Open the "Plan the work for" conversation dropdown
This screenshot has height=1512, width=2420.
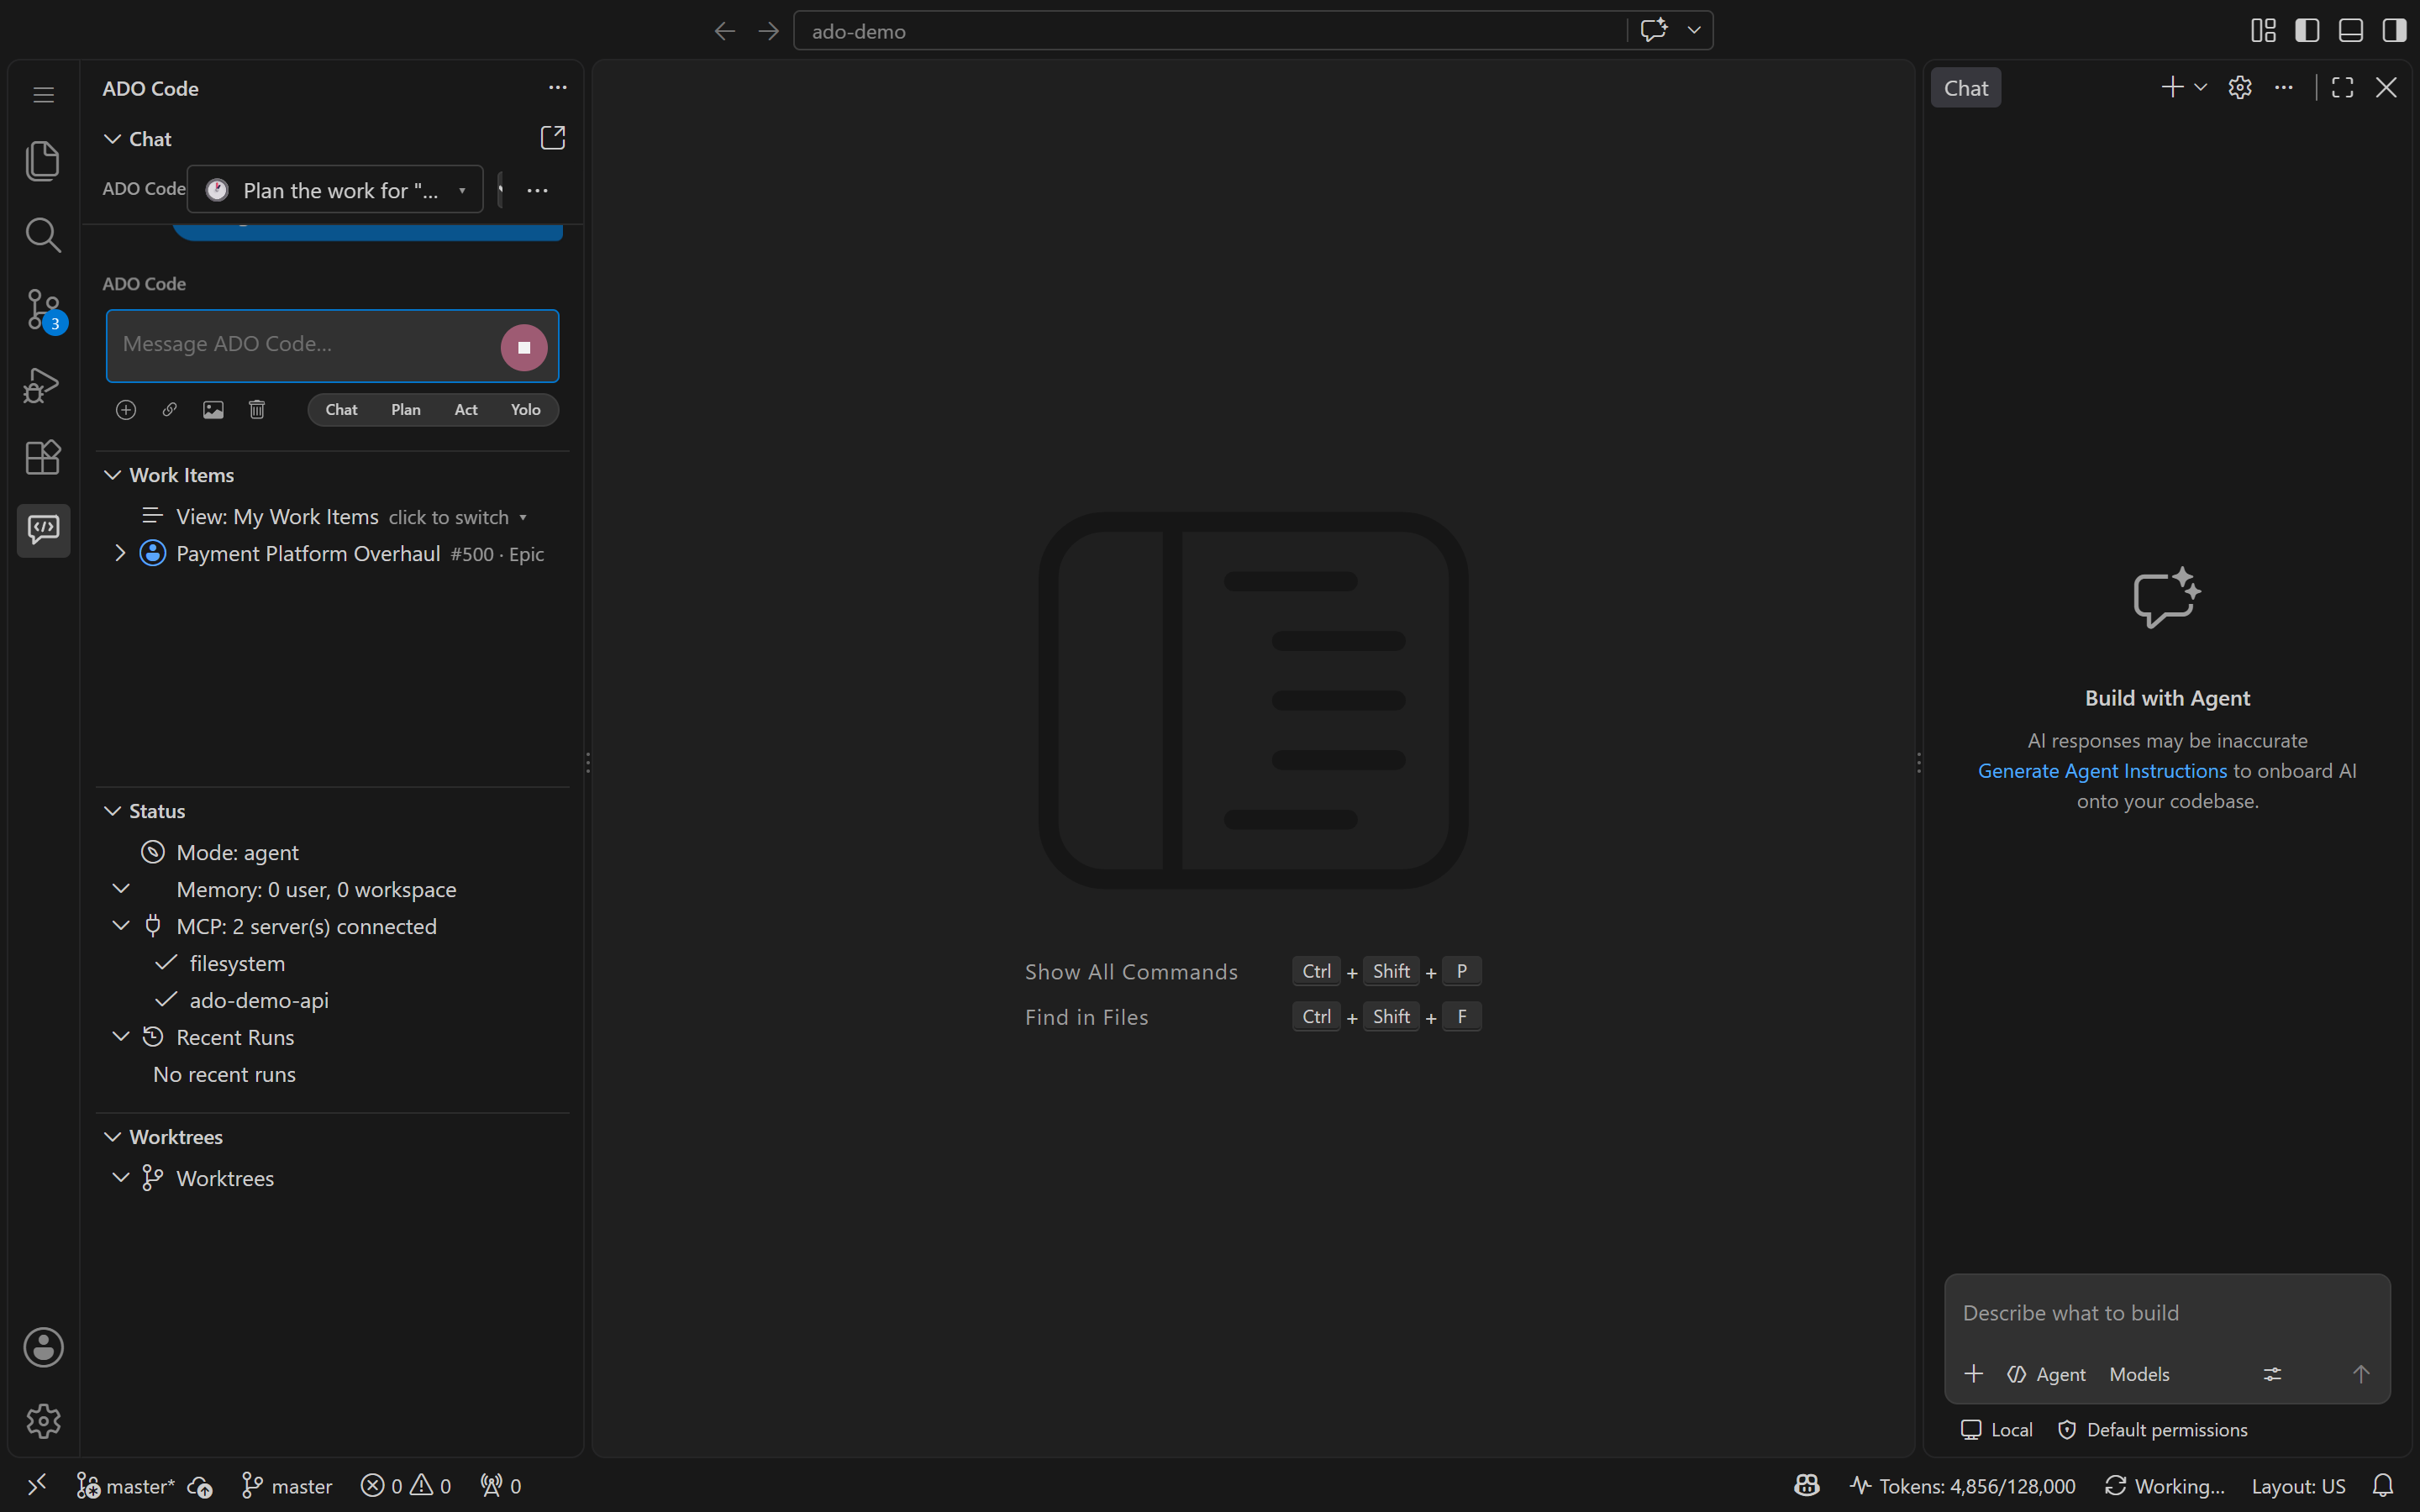pyautogui.click(x=335, y=190)
